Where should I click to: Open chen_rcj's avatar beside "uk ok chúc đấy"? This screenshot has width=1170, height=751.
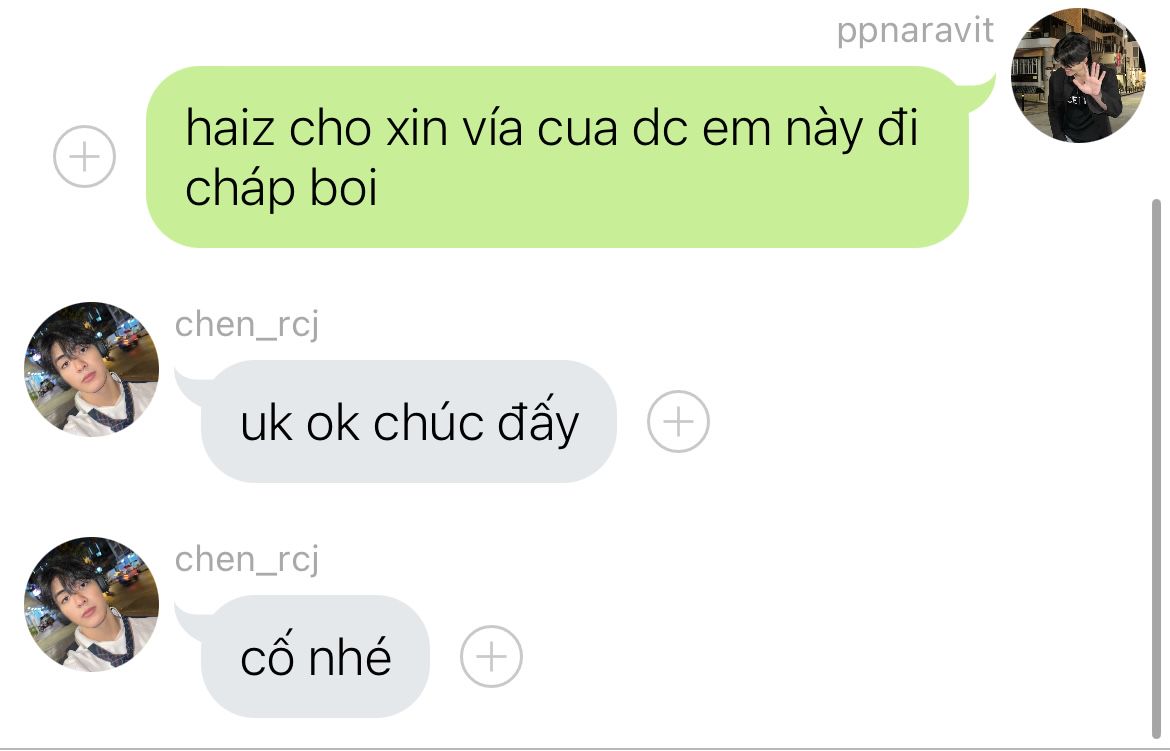[x=91, y=369]
